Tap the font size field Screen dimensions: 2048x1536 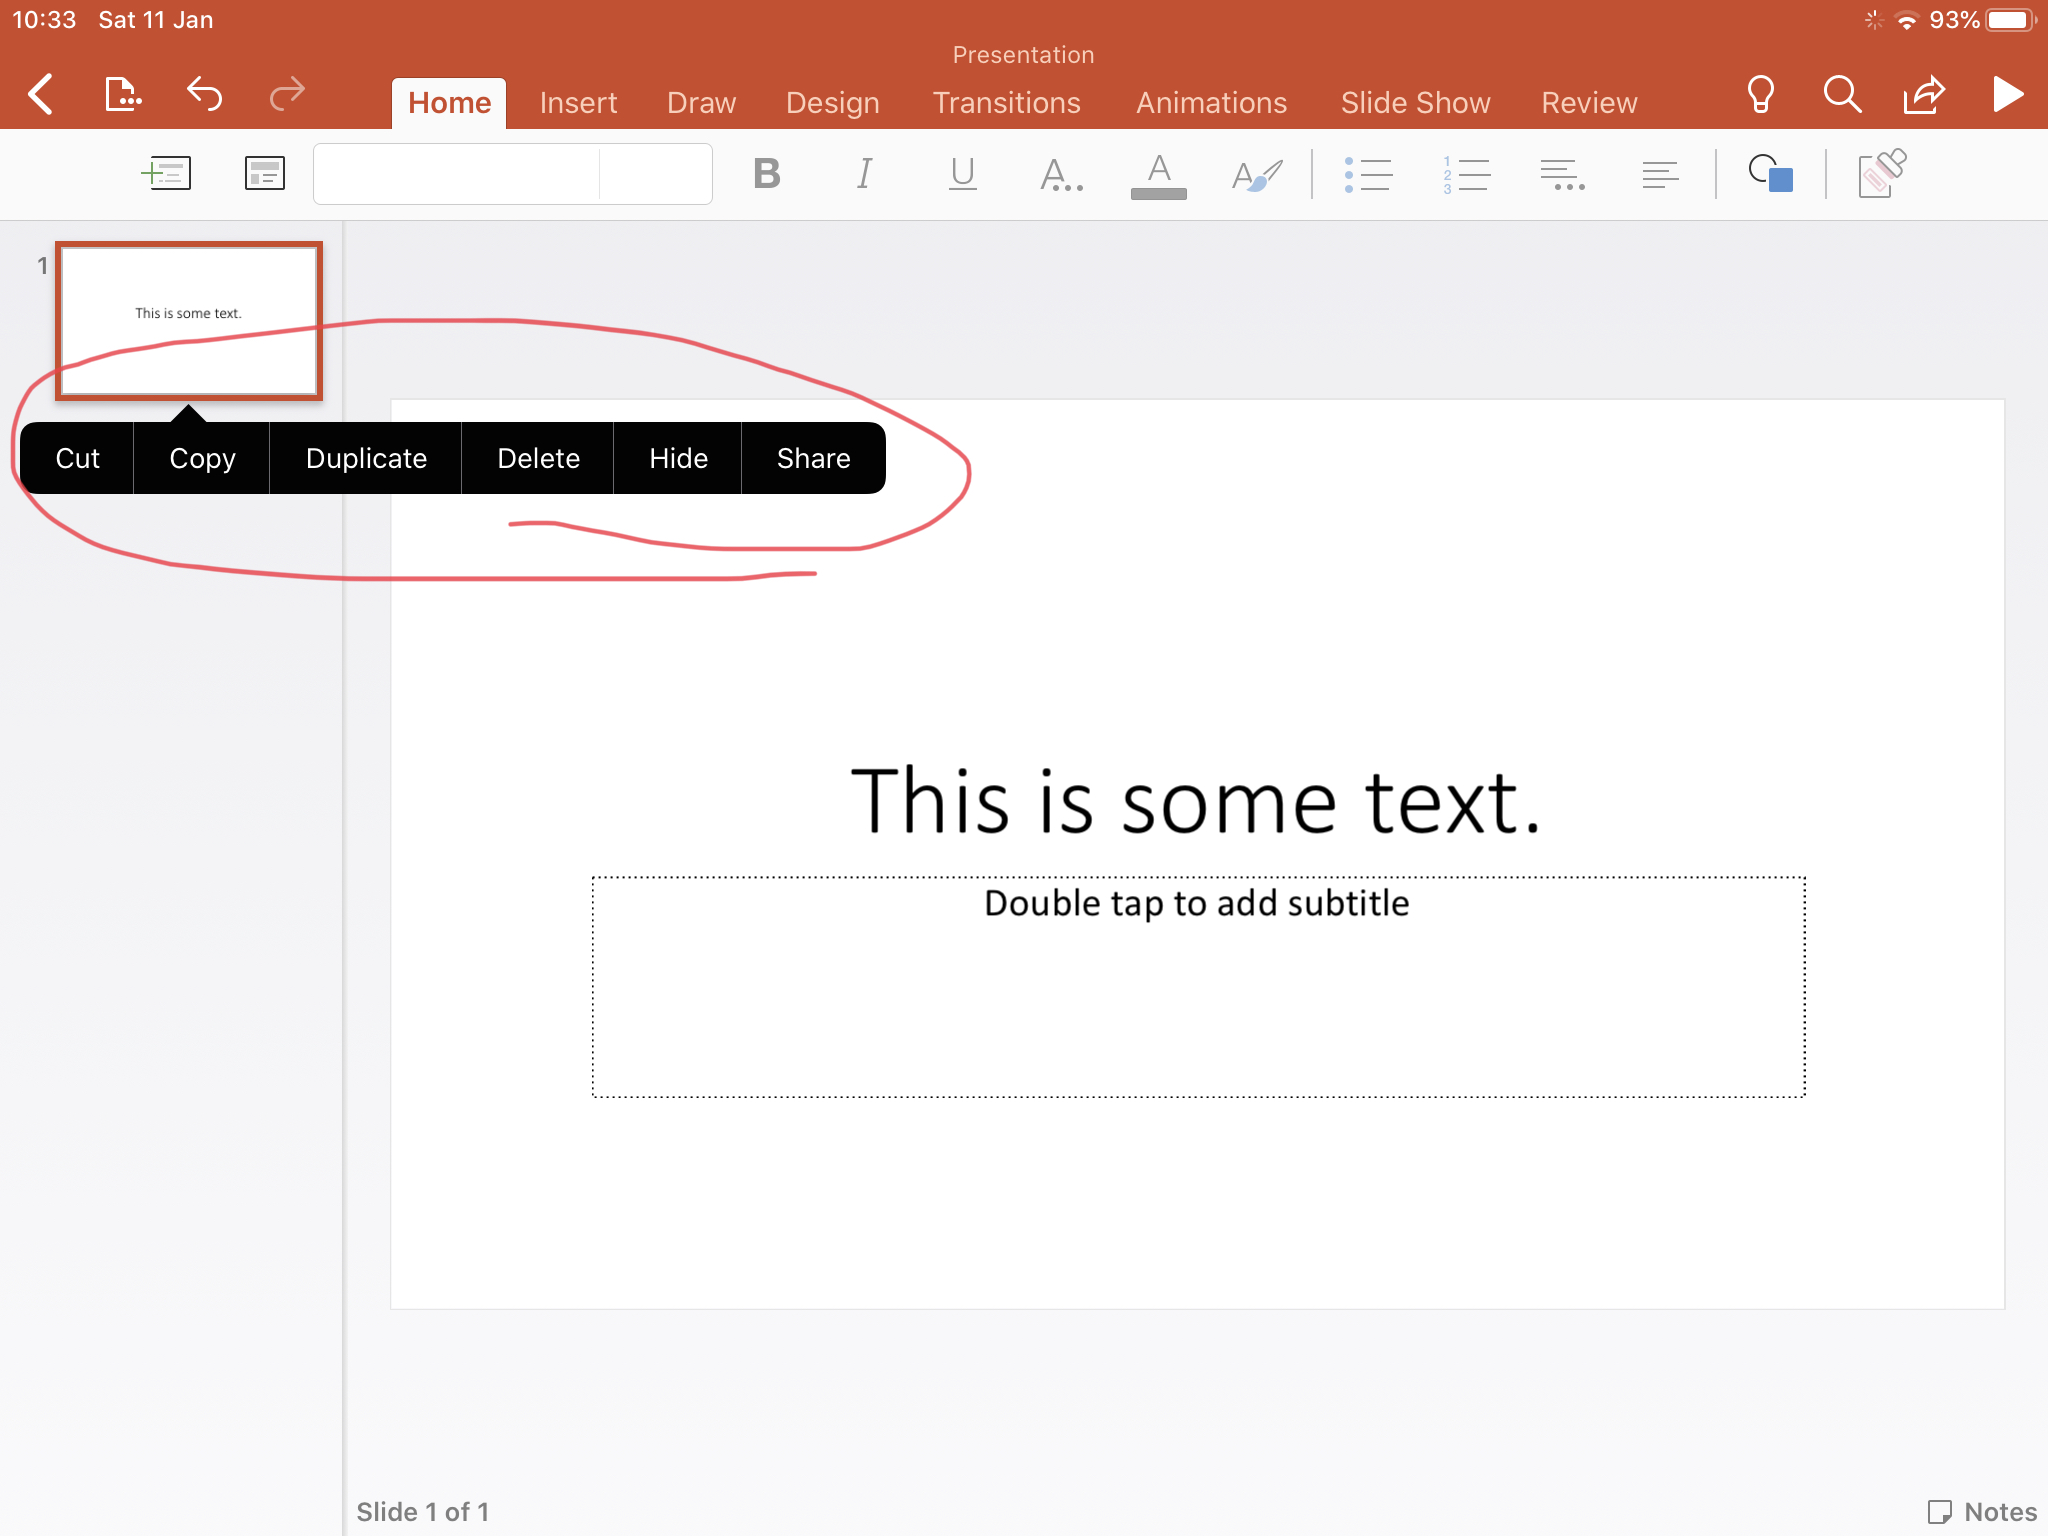point(656,174)
